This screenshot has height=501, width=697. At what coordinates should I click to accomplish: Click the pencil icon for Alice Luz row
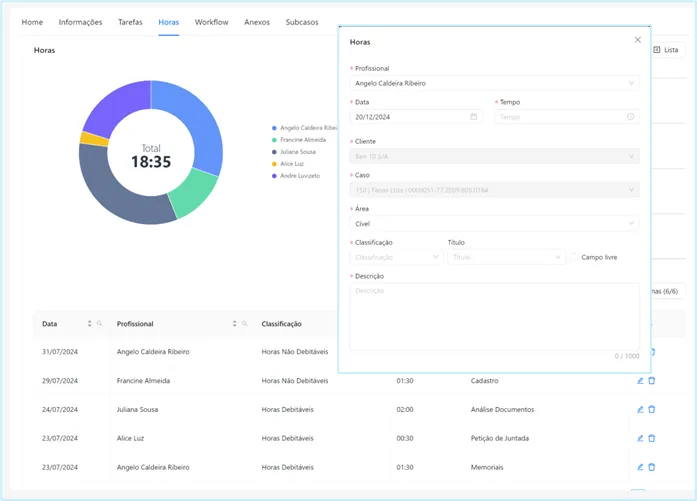(640, 438)
